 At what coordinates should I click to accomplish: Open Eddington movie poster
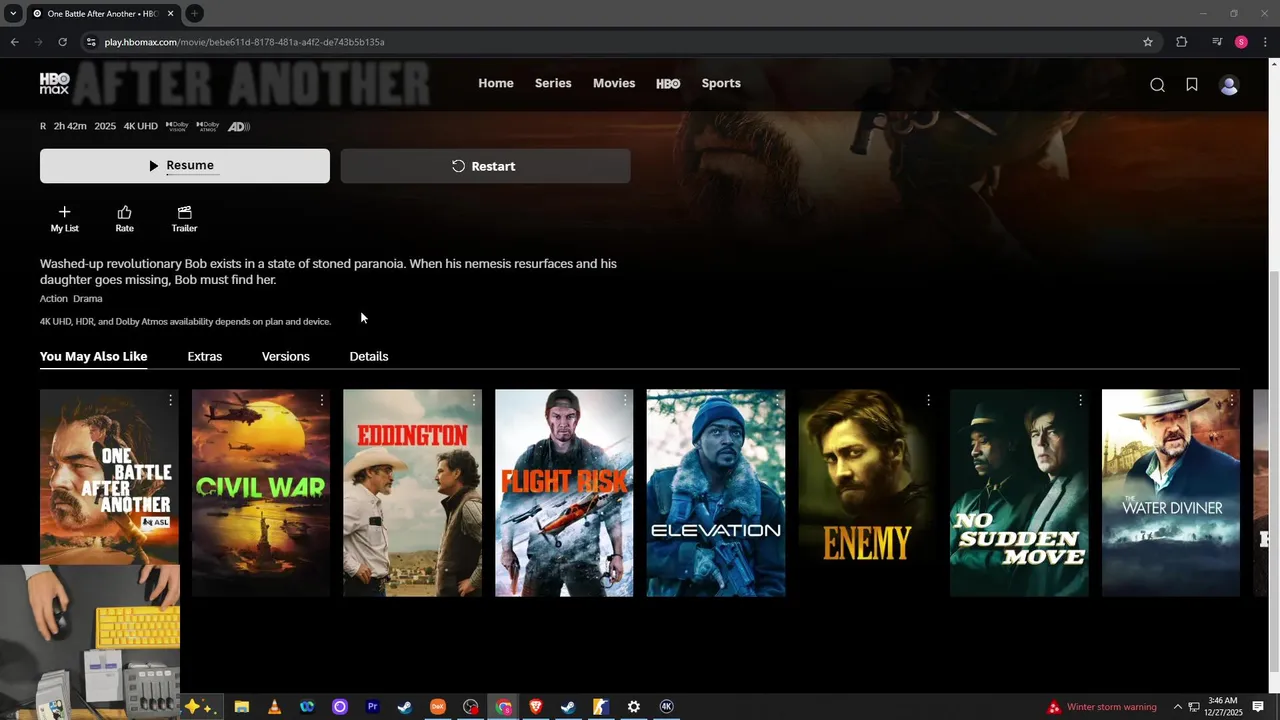[412, 493]
